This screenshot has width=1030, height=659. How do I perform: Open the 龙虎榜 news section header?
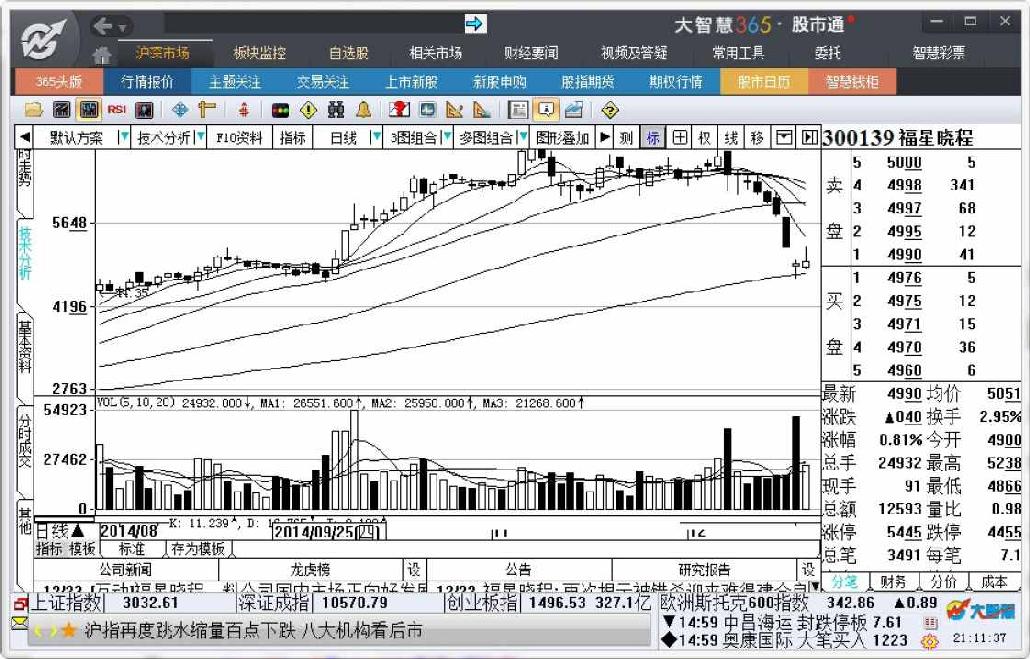point(310,569)
